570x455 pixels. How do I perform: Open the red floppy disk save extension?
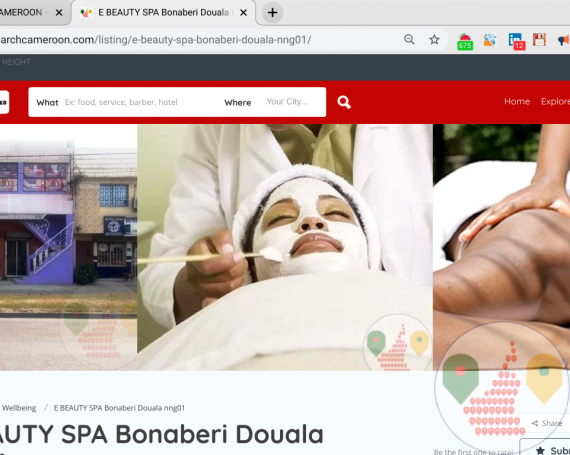539,40
